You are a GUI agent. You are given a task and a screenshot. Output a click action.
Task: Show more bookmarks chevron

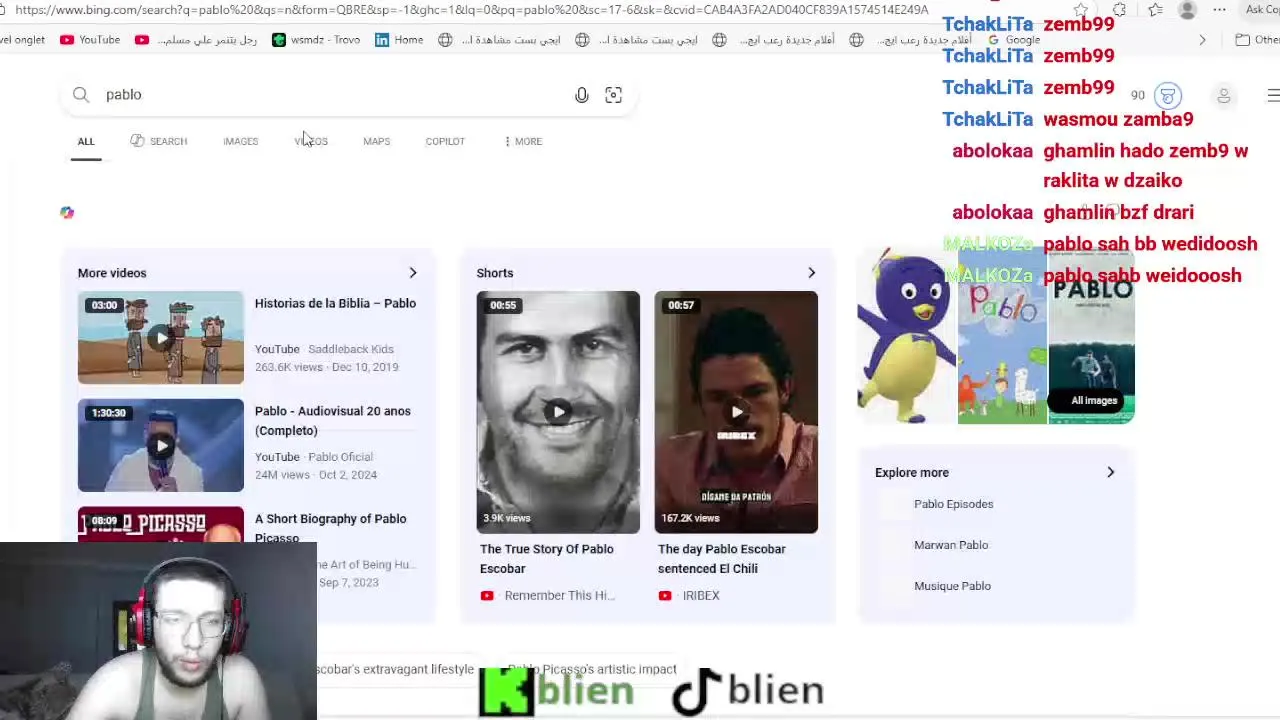tap(1202, 40)
